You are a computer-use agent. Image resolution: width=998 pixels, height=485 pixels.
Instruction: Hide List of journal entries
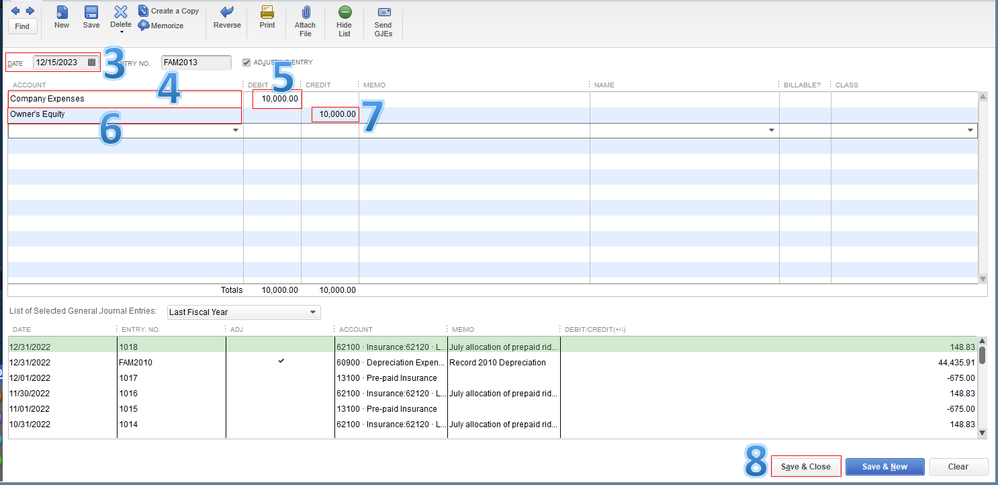tap(344, 21)
